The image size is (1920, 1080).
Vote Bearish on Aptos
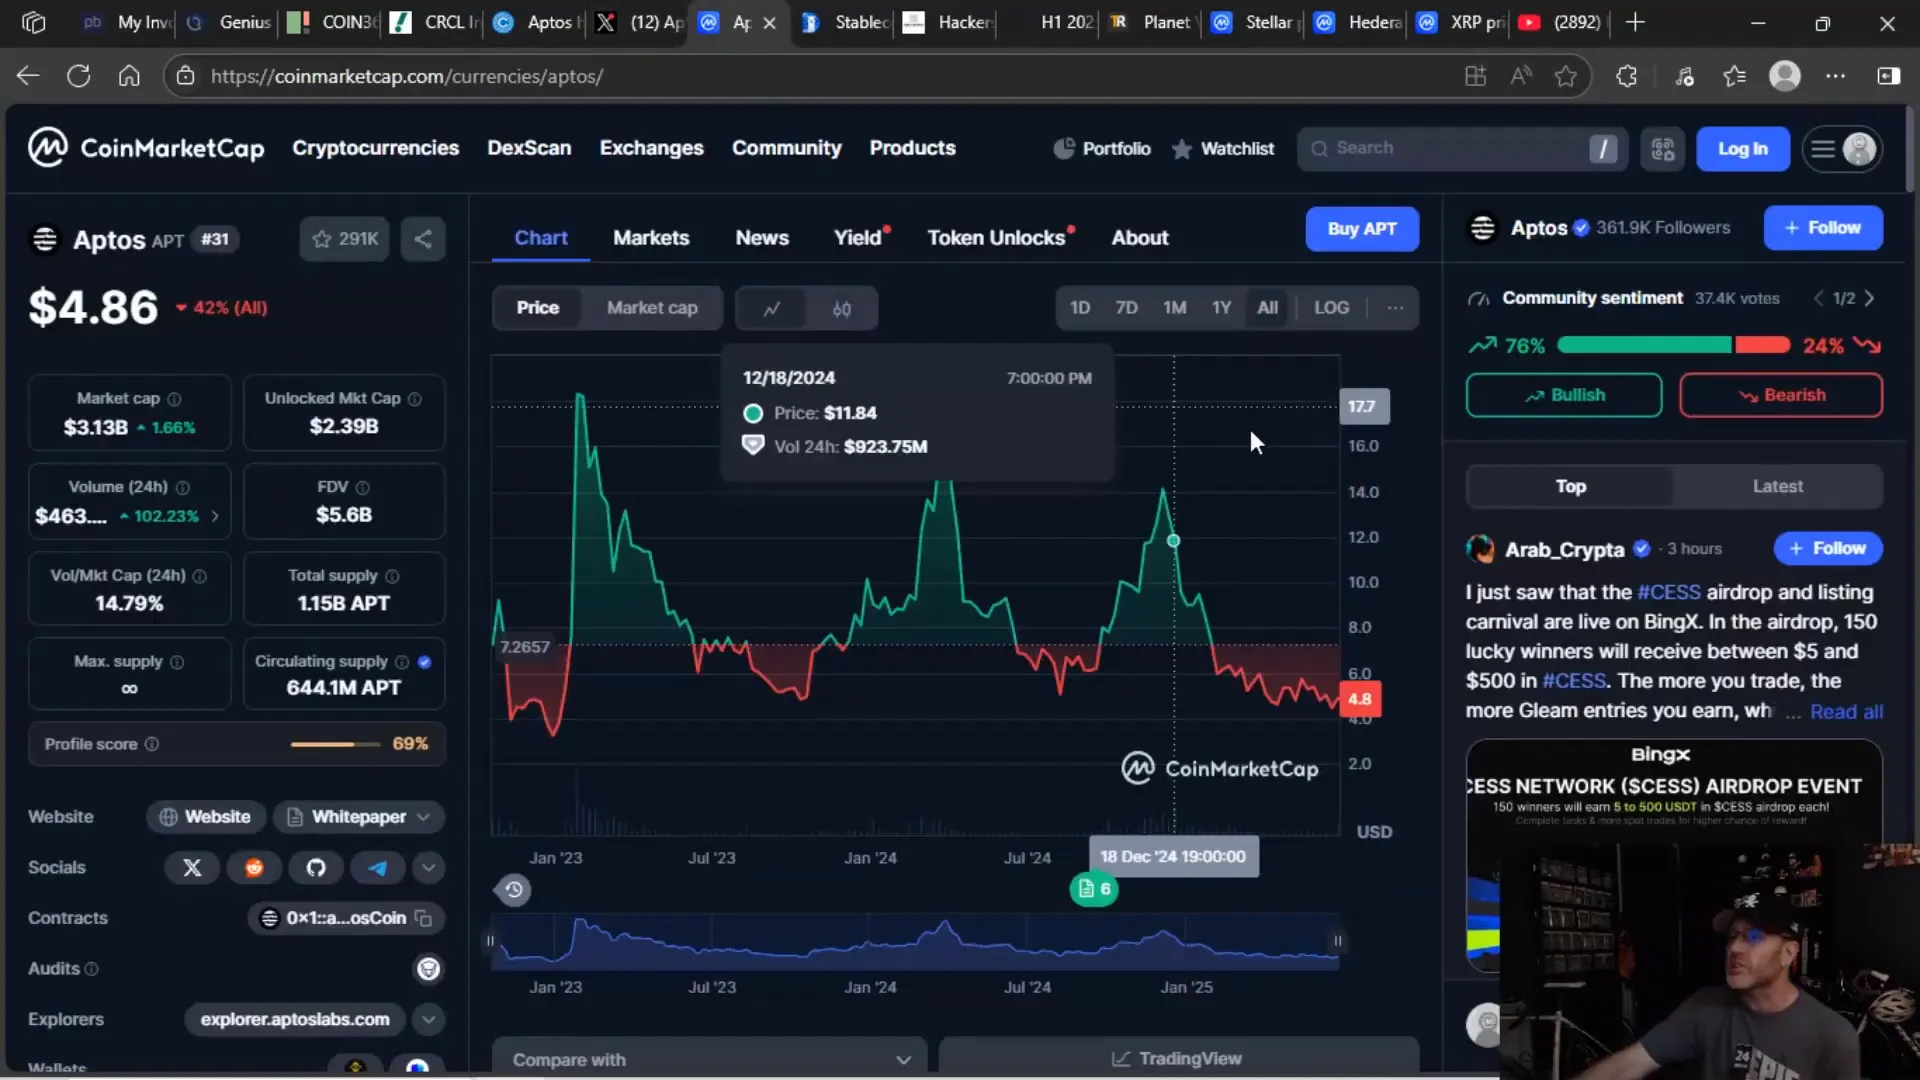click(x=1781, y=395)
